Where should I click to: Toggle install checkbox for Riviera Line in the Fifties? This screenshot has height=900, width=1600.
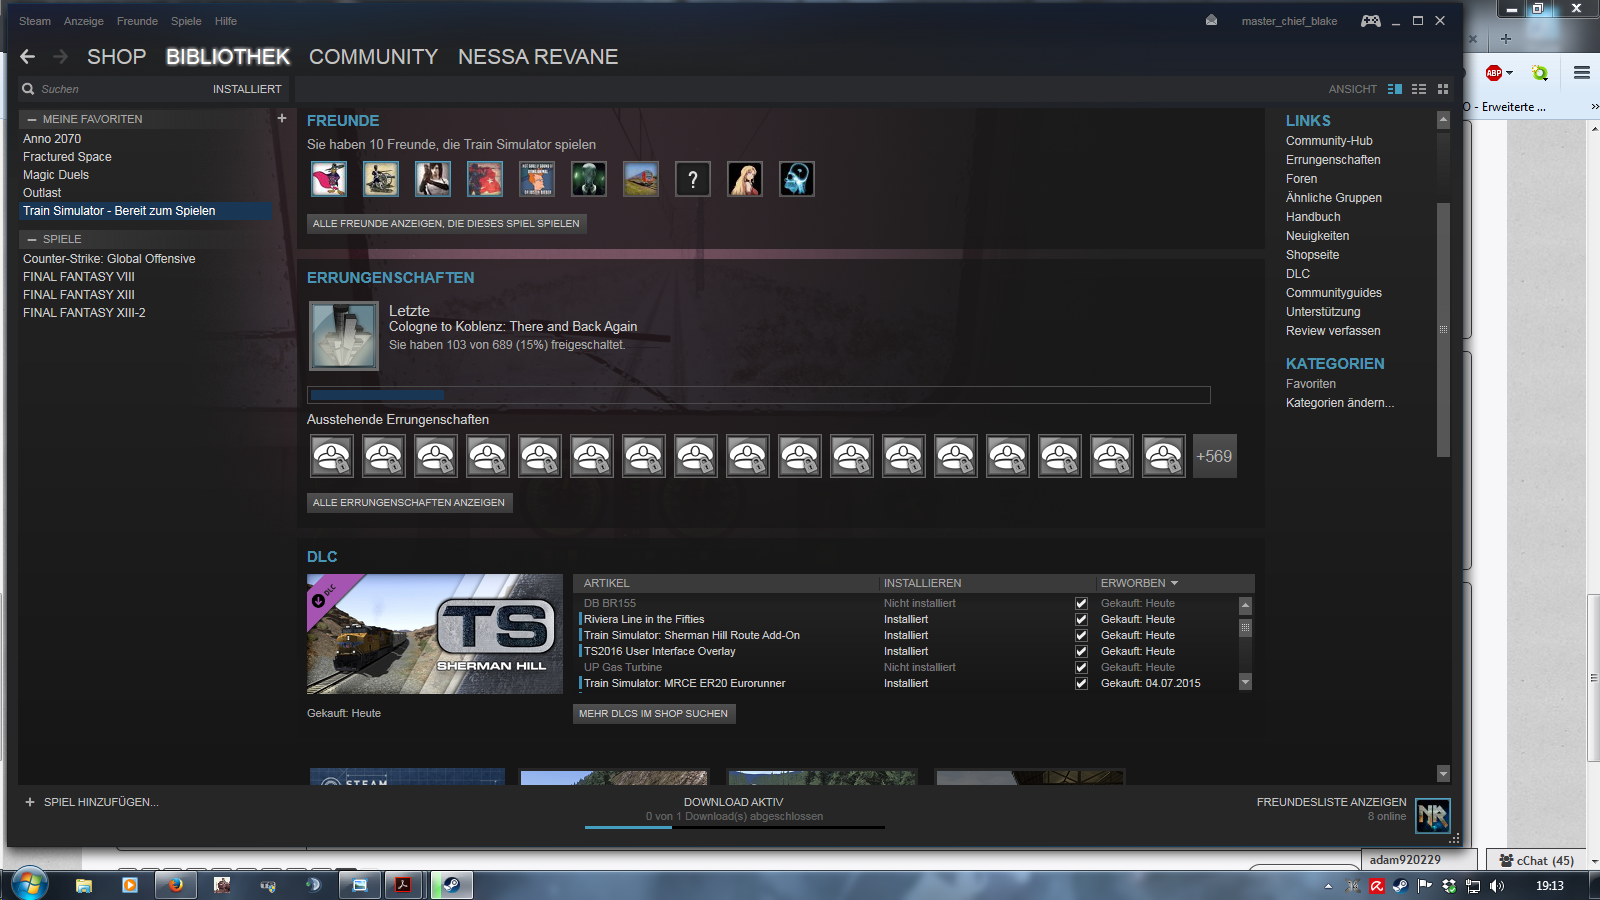click(1081, 620)
